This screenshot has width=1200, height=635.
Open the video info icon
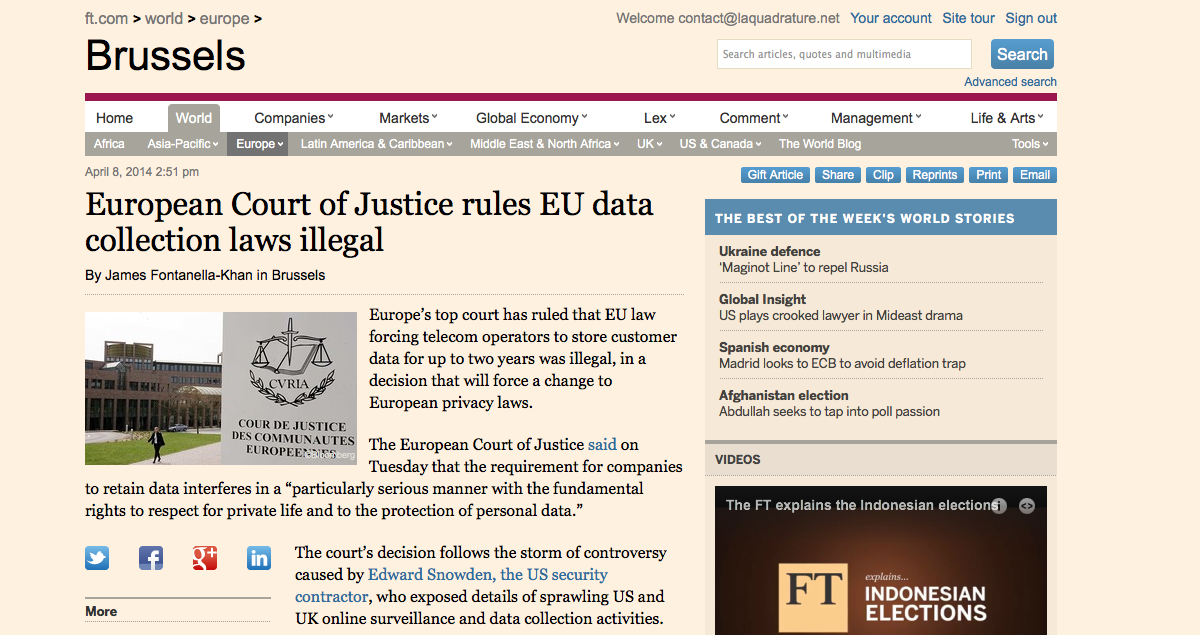(998, 506)
